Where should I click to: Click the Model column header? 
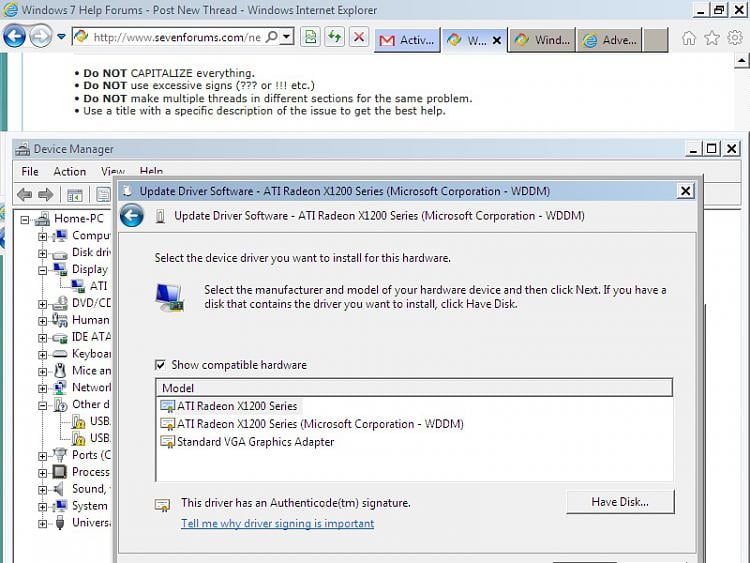click(414, 387)
